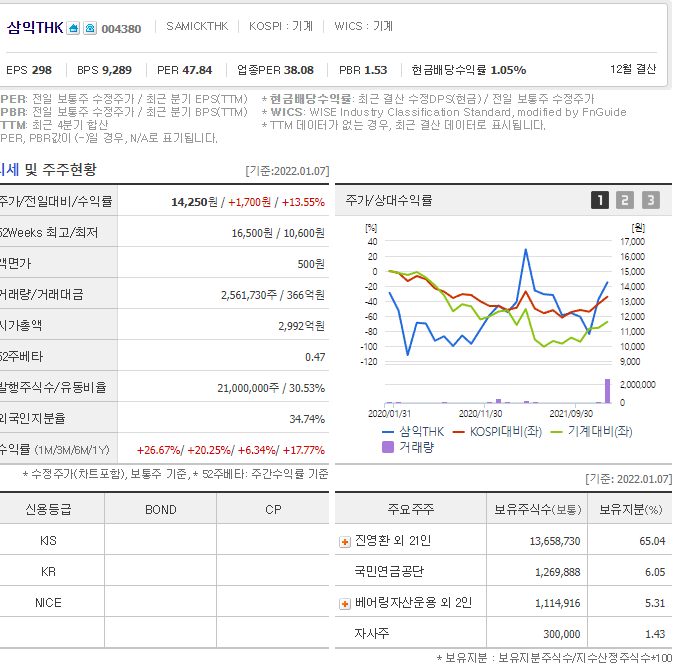This screenshot has height=671, width=684.
Task: Click the WICS : 기계 classification label
Action: coord(363,26)
